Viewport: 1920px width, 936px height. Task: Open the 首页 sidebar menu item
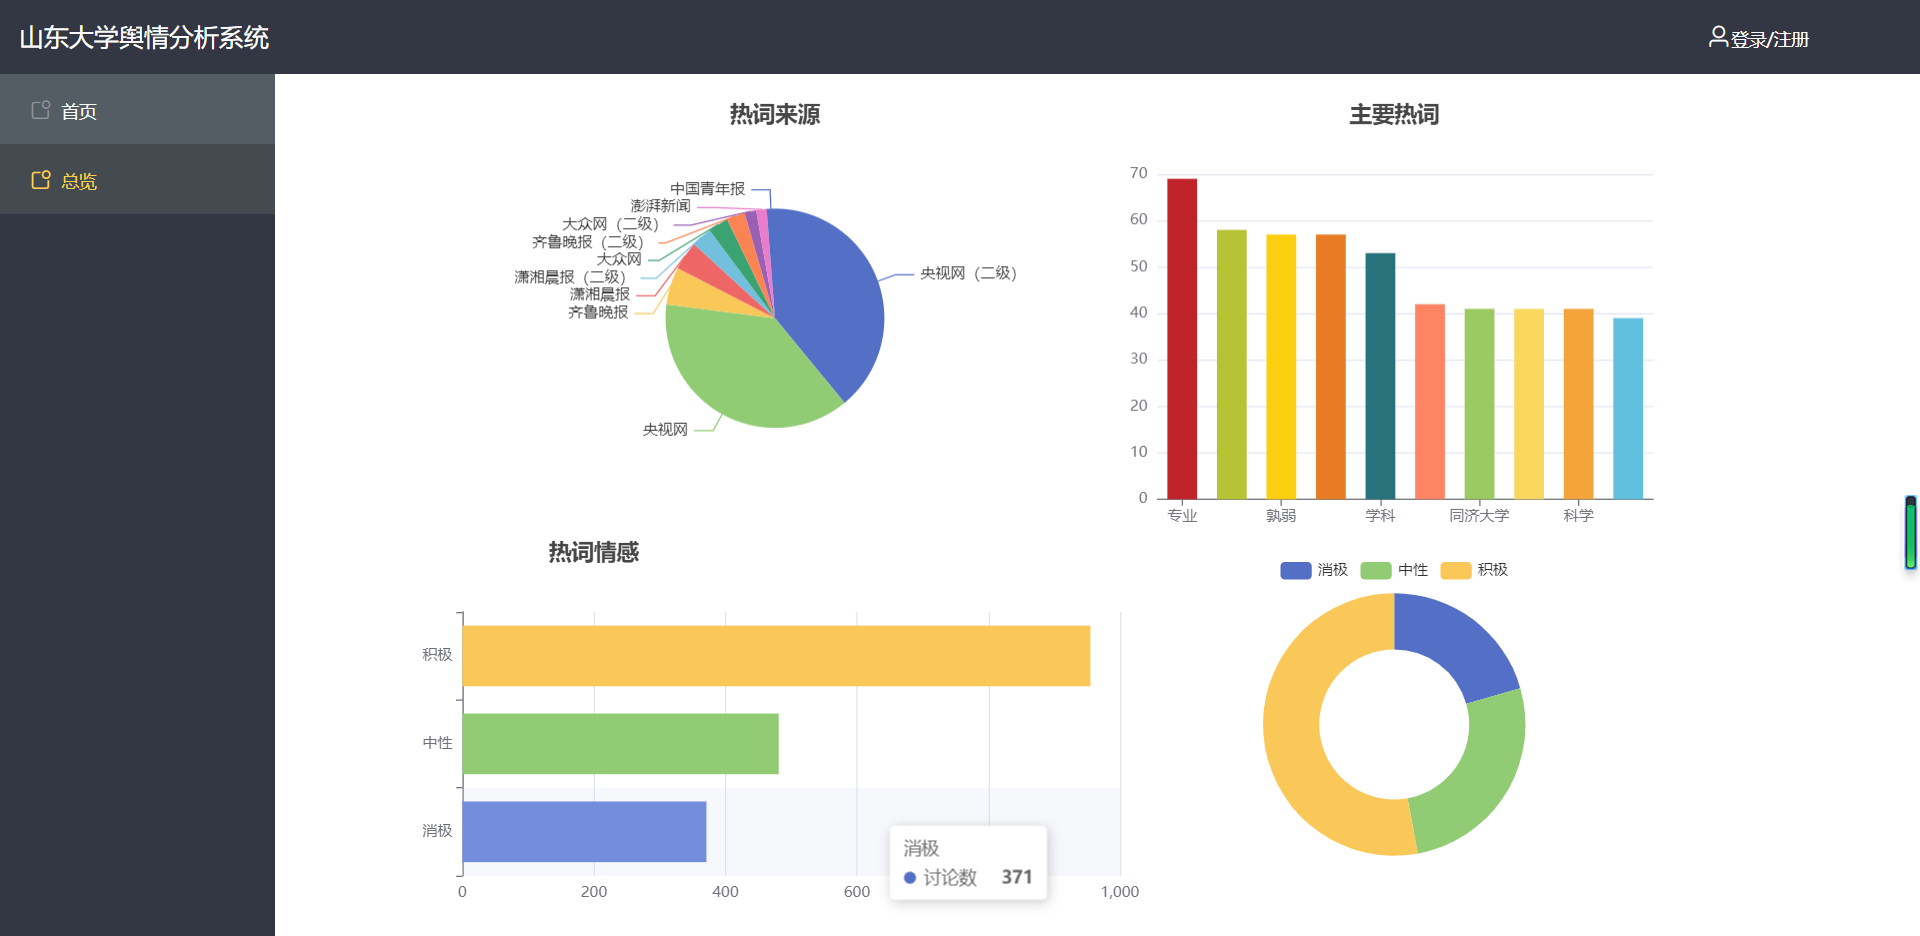pos(137,110)
